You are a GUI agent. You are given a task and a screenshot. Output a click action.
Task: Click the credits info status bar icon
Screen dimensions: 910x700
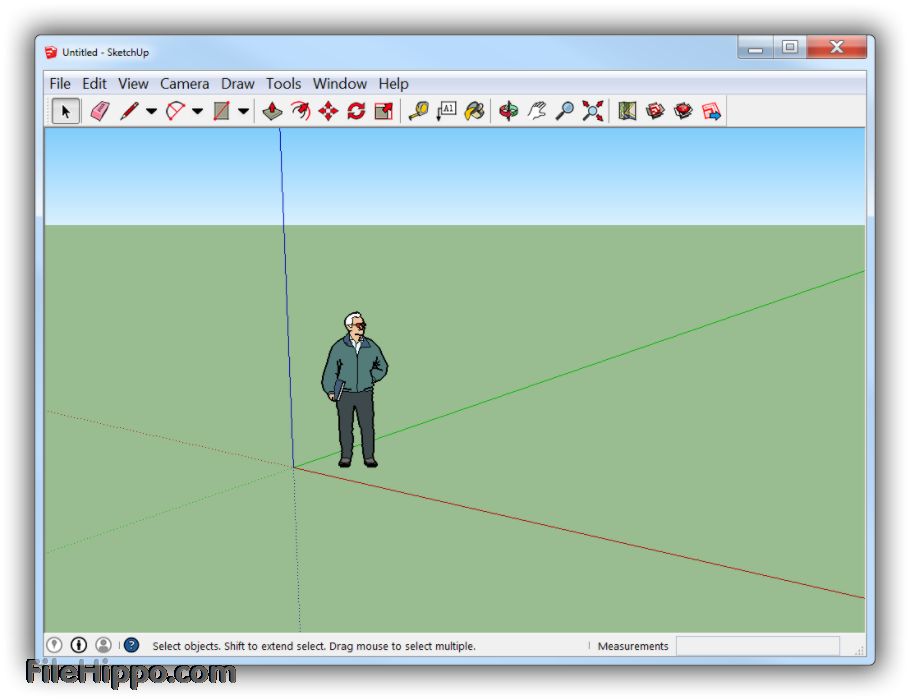[x=79, y=645]
